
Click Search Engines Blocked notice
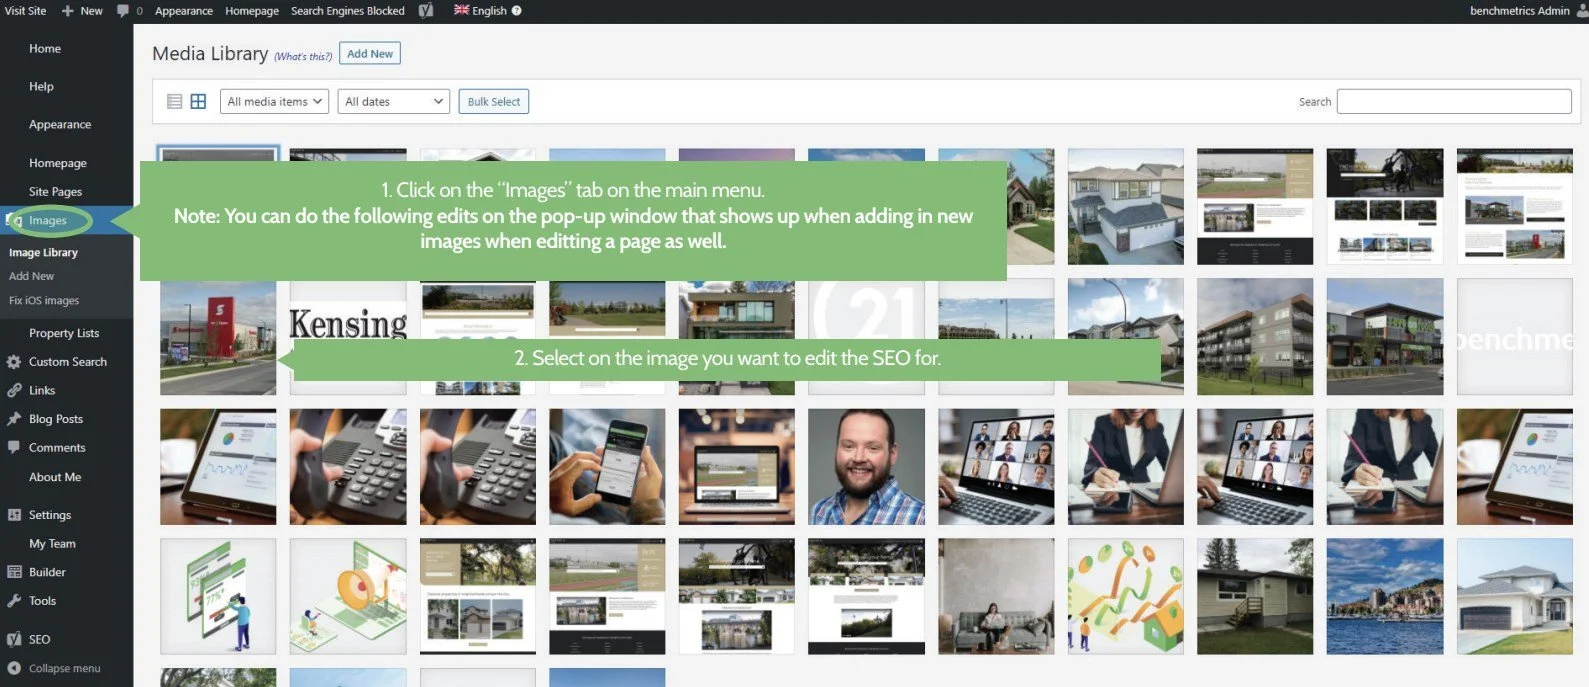348,11
